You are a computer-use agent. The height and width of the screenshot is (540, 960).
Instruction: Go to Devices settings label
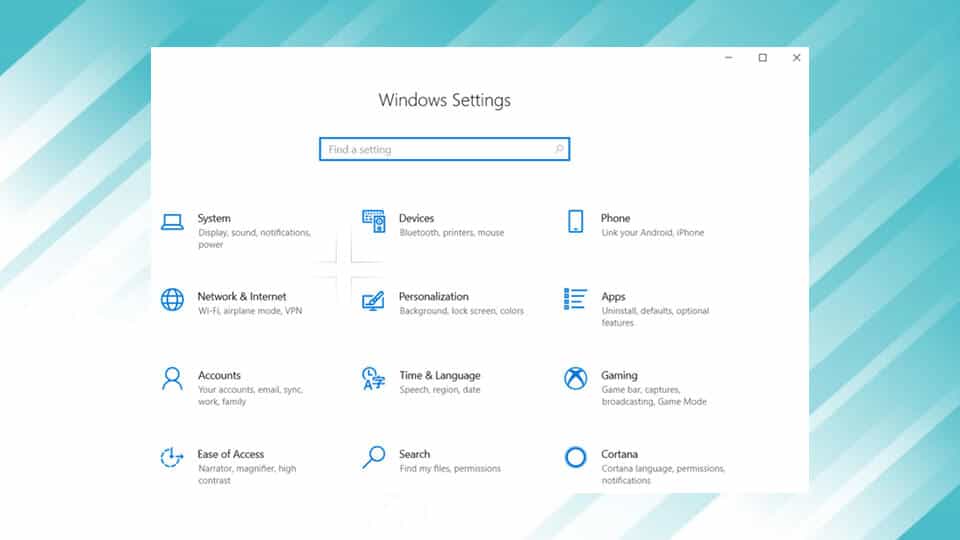point(416,218)
